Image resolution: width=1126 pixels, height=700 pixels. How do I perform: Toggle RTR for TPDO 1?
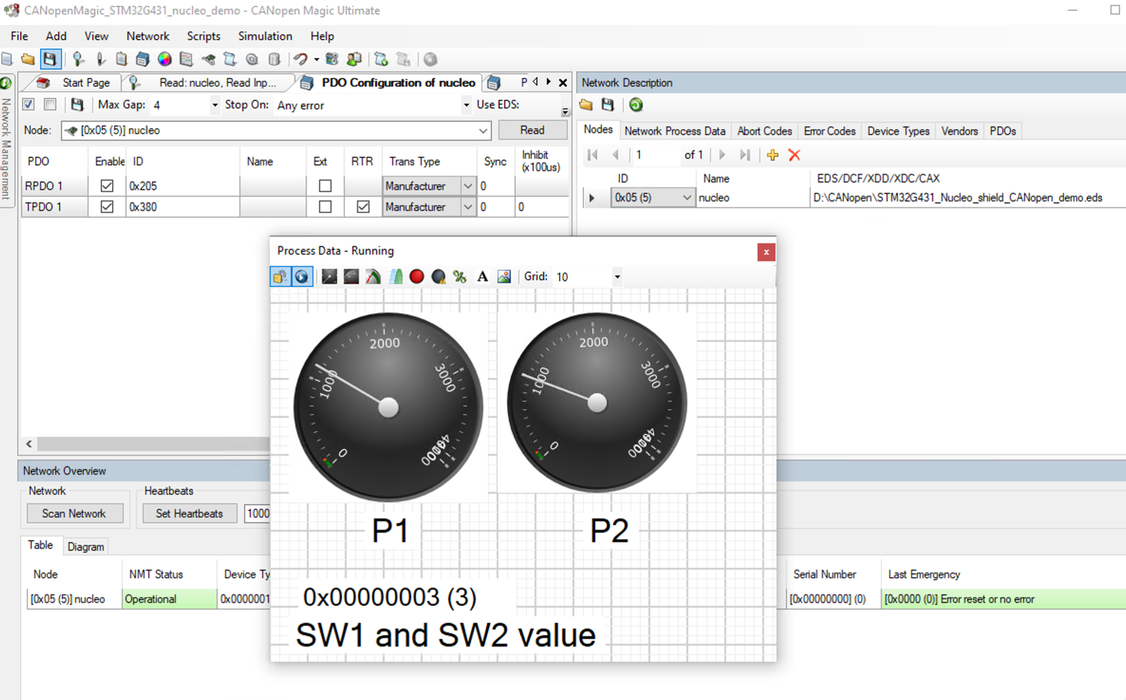pyautogui.click(x=364, y=206)
